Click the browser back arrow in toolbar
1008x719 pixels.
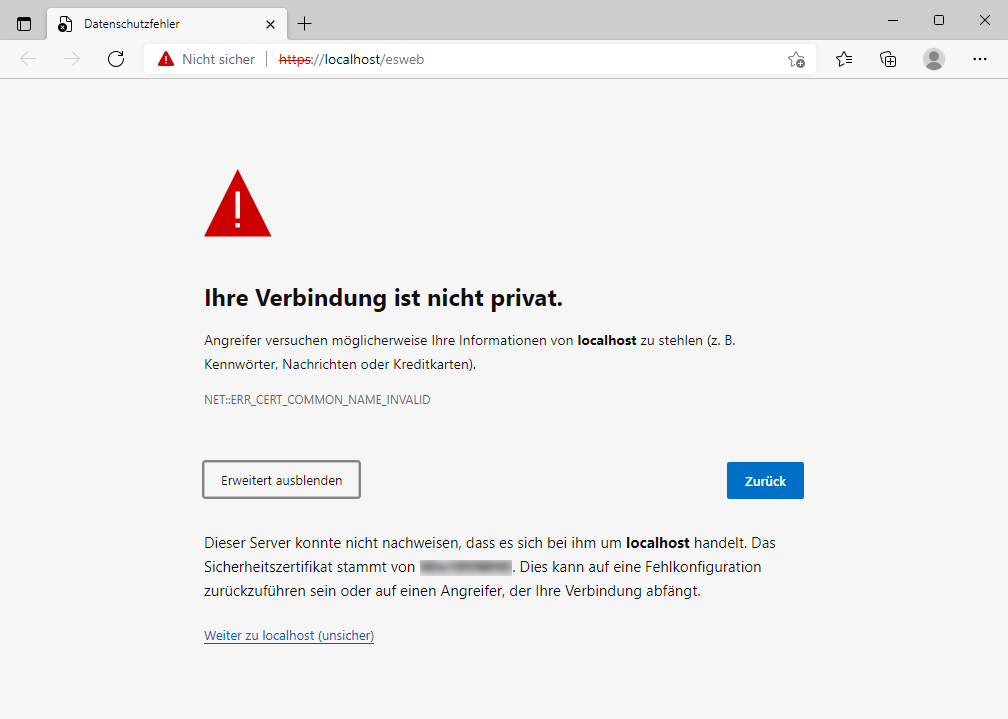(x=28, y=59)
